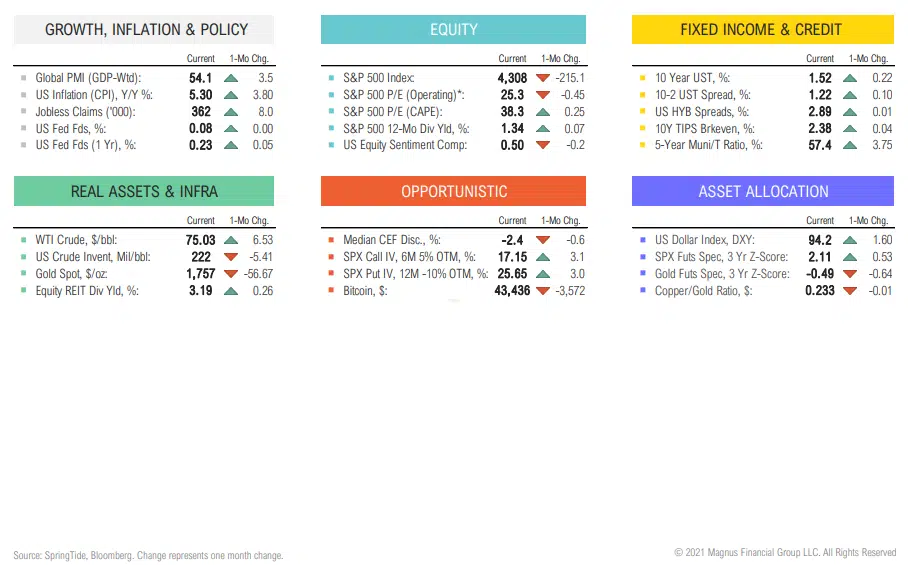
Task: Click the green up arrow for US Dollar Index
Action: click(851, 240)
